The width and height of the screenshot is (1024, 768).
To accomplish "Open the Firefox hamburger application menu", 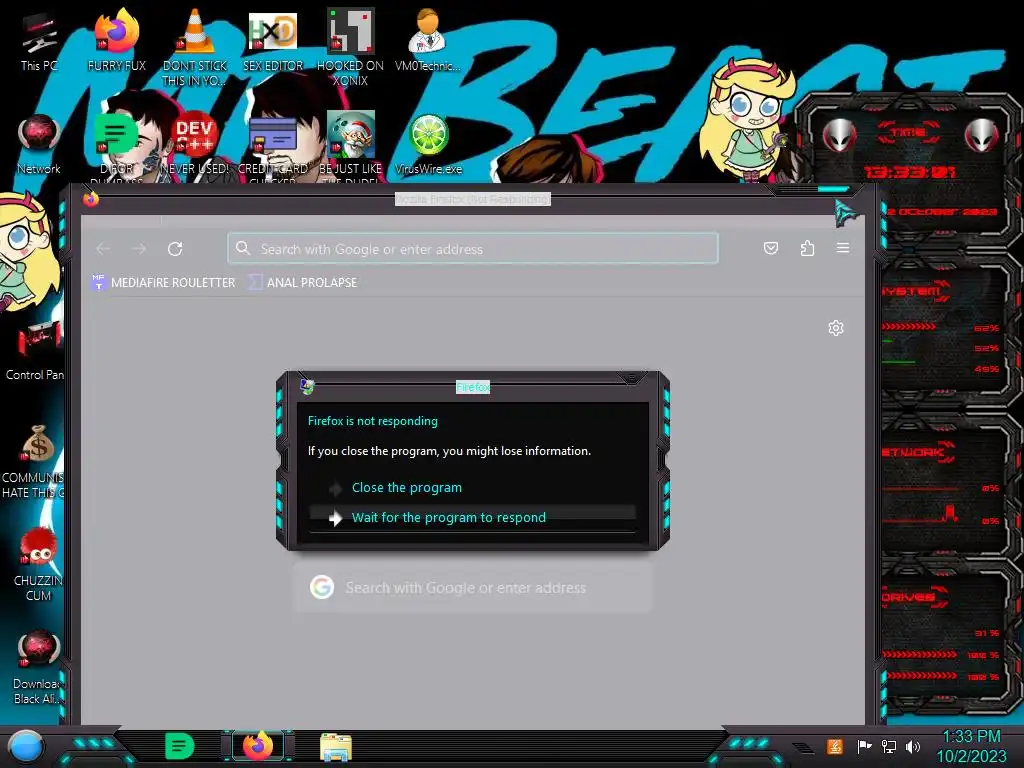I will 843,248.
